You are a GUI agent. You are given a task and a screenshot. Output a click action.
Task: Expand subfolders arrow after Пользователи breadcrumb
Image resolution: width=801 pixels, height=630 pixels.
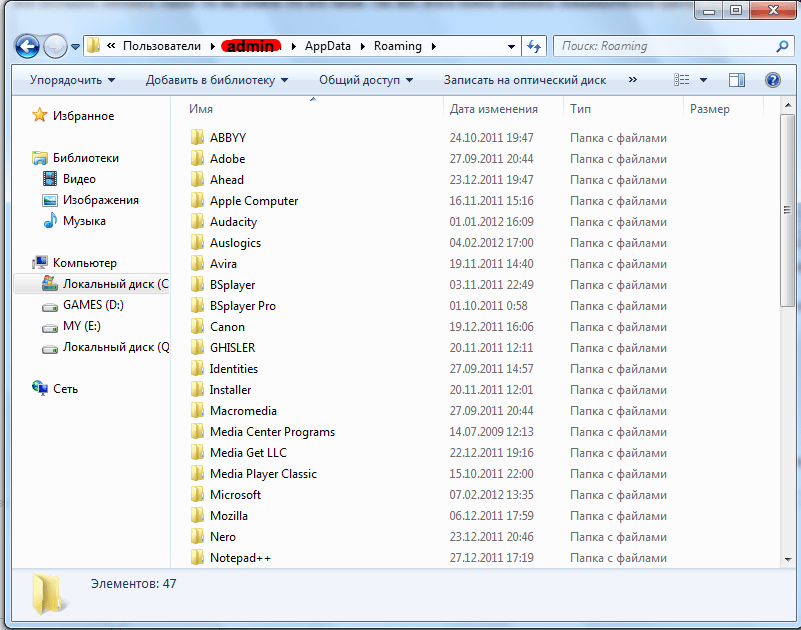[x=212, y=46]
